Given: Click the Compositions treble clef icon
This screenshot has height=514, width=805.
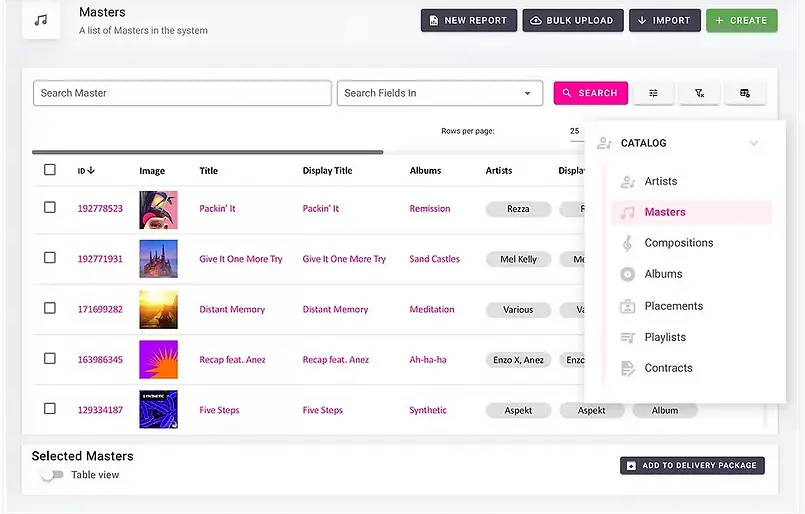Looking at the screenshot, I should tap(627, 243).
